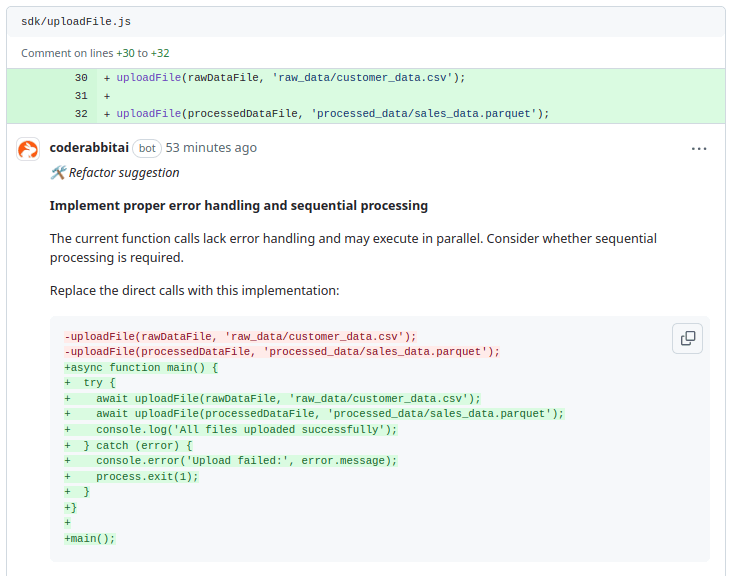Click the 'Comment on lines +30 to +32' text
The image size is (735, 576).
pos(95,53)
